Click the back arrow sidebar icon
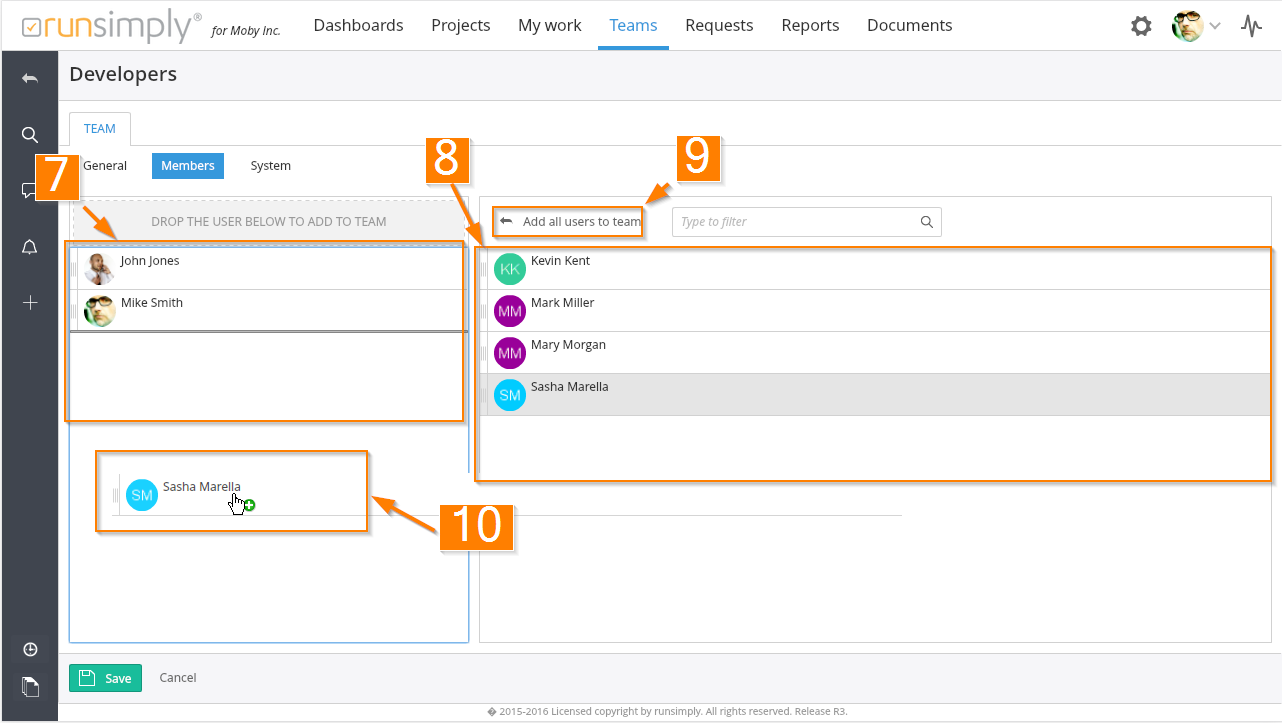 (30, 78)
